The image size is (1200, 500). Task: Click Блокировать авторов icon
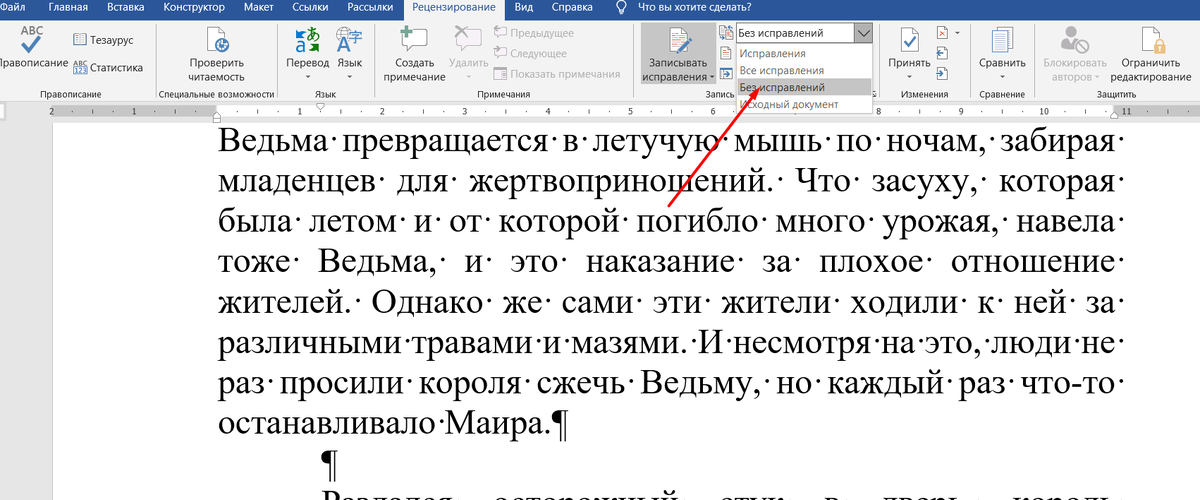tap(1077, 40)
